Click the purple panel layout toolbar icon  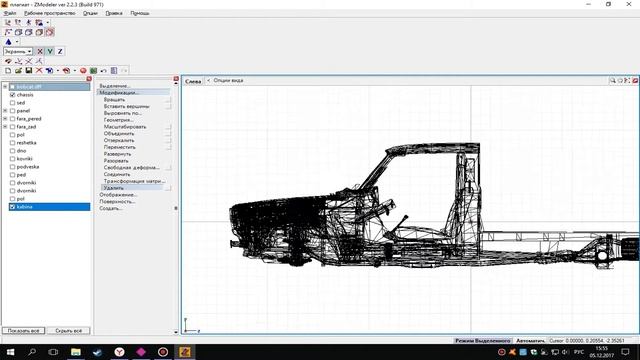coord(114,71)
